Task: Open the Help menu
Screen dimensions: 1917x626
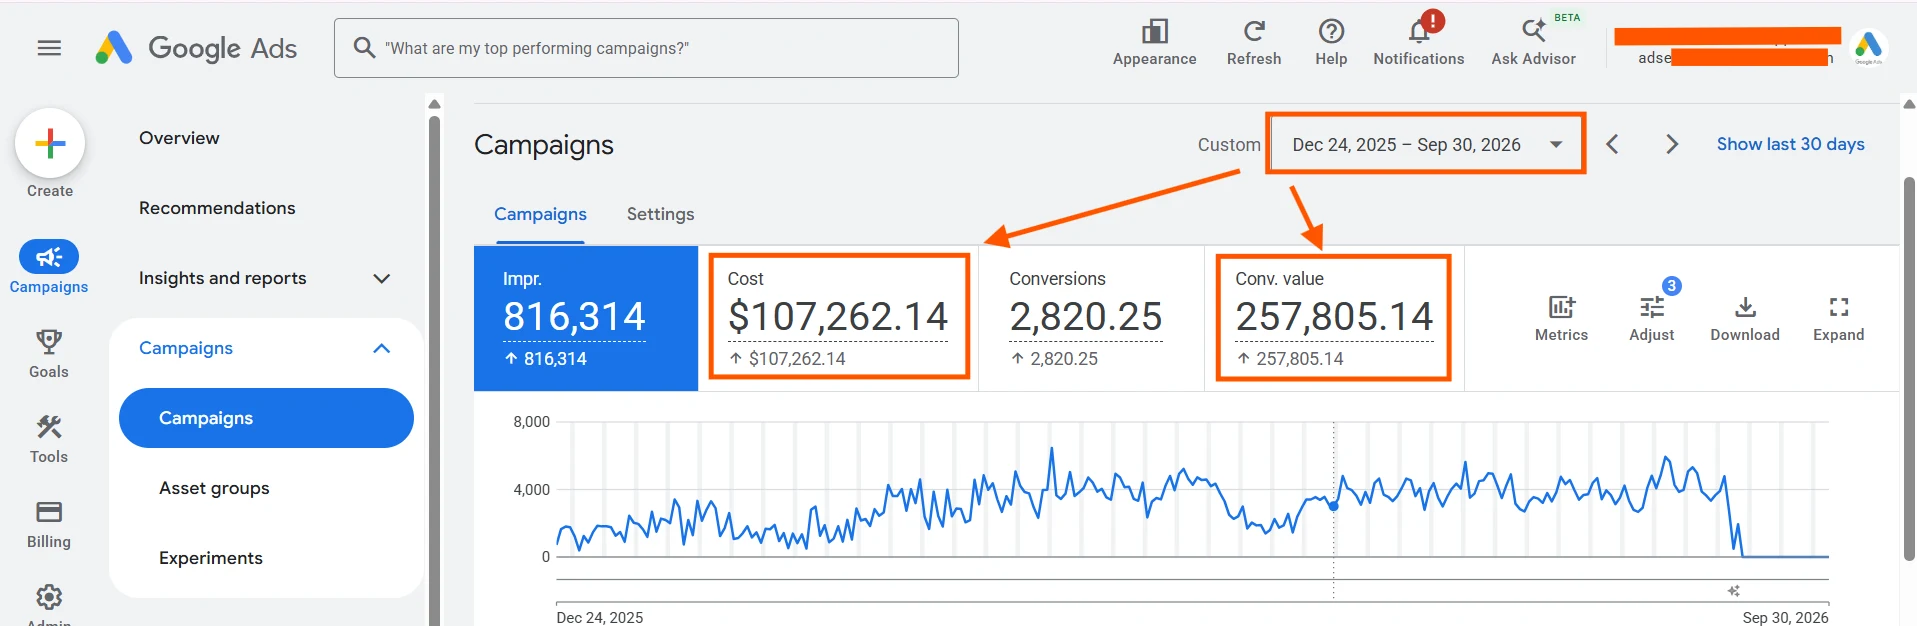Action: click(x=1331, y=43)
